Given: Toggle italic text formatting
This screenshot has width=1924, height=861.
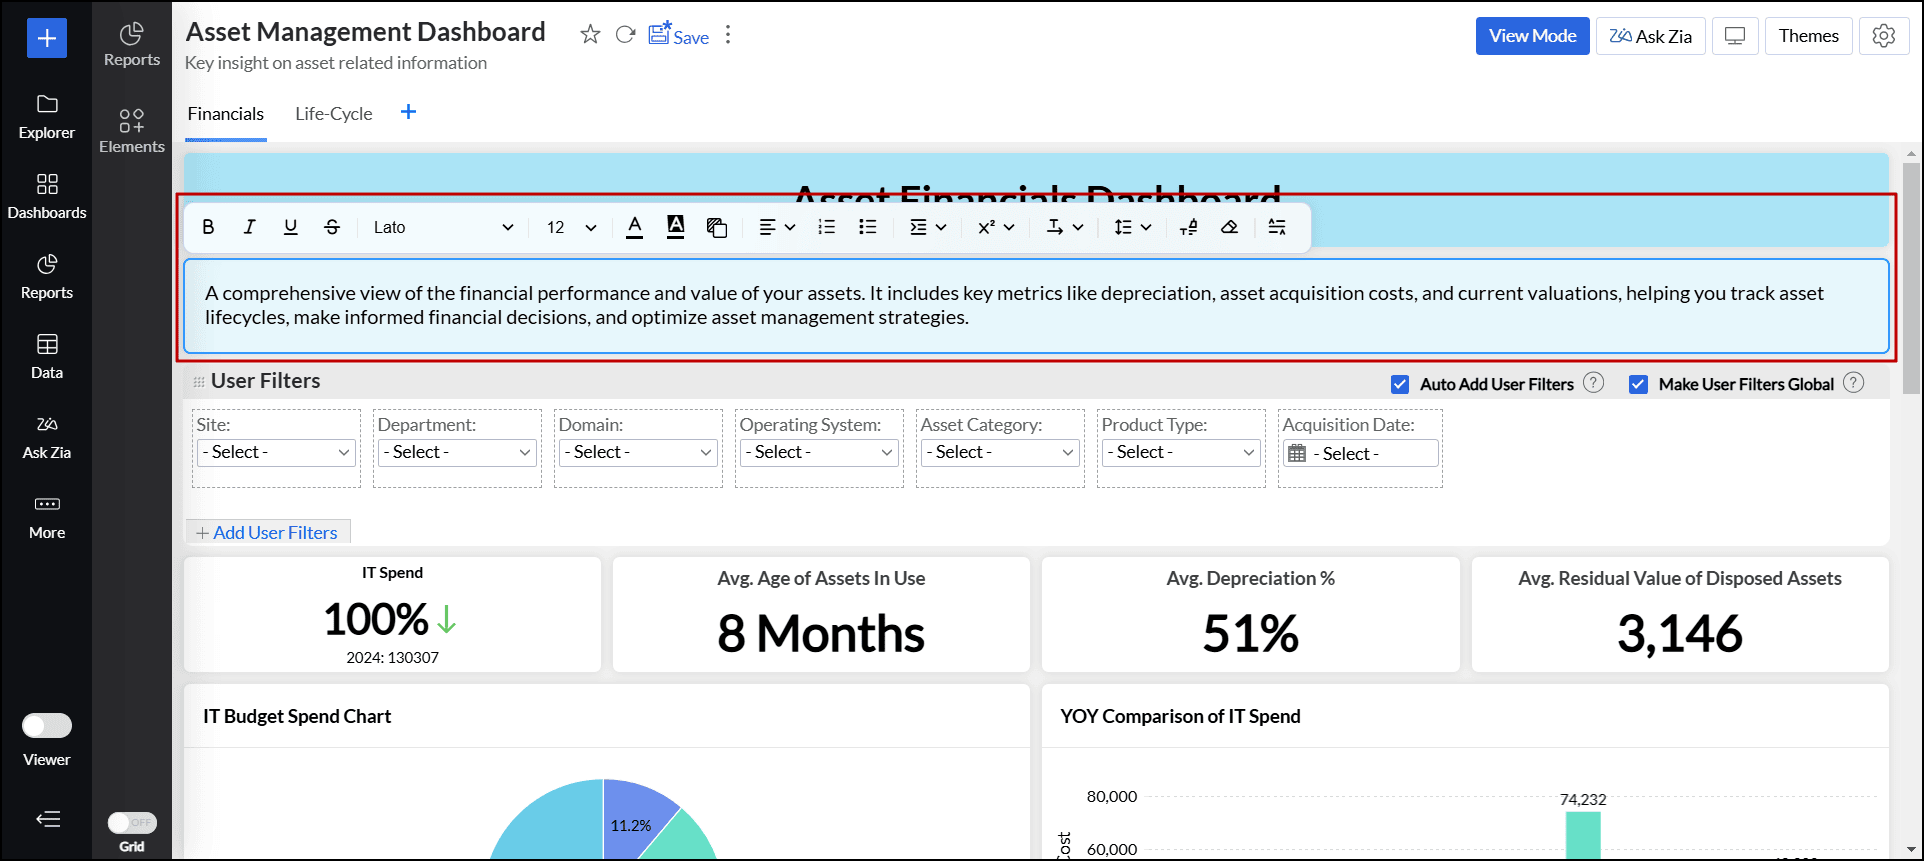Looking at the screenshot, I should click(x=249, y=227).
